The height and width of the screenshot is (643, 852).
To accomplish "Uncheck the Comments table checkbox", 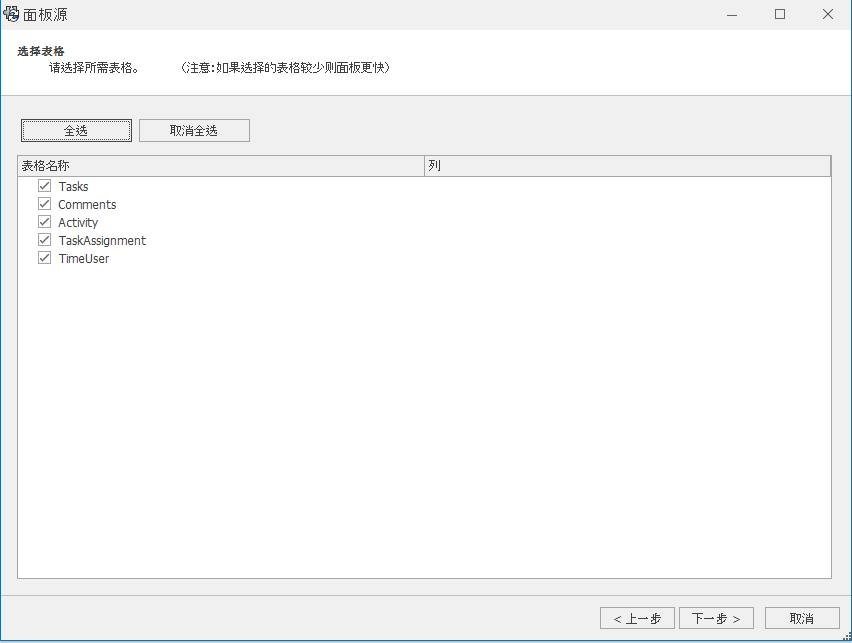I will (45, 204).
